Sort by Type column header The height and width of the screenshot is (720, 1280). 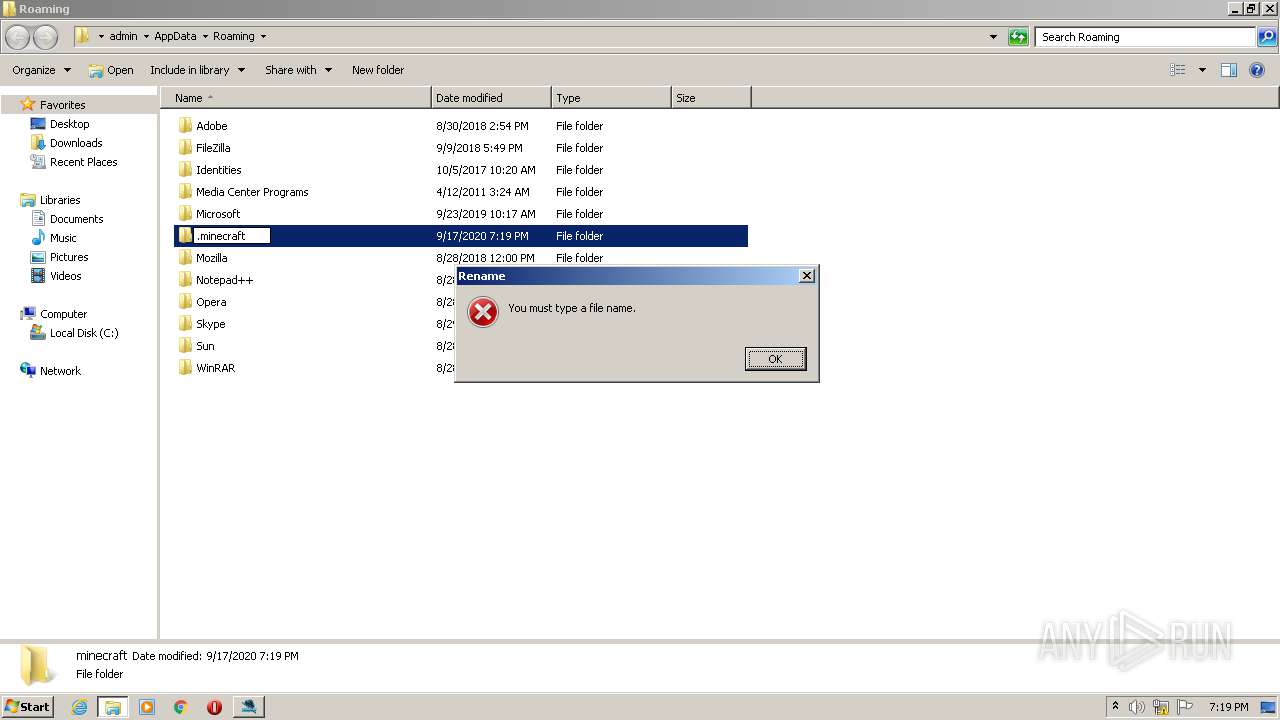click(x=611, y=98)
